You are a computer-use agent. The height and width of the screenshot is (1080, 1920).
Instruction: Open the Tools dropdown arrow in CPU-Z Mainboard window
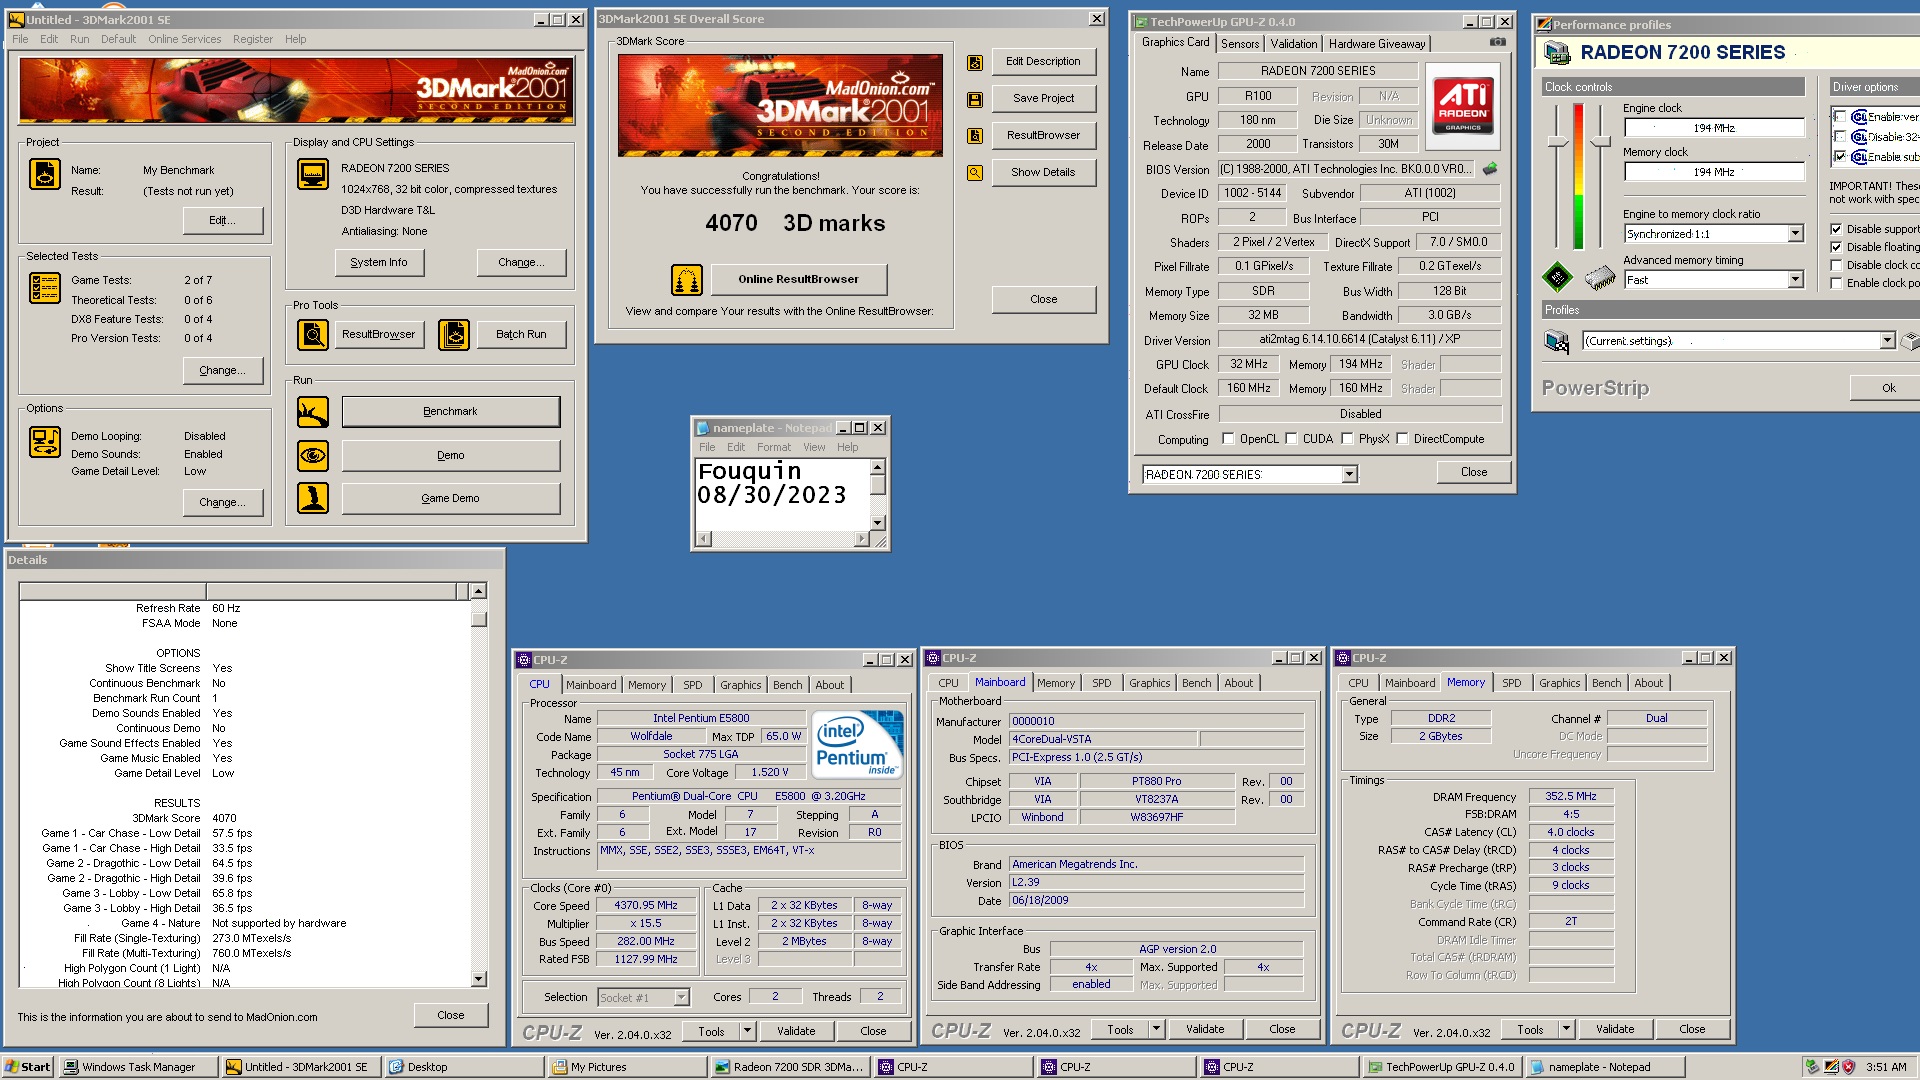coord(1156,1028)
